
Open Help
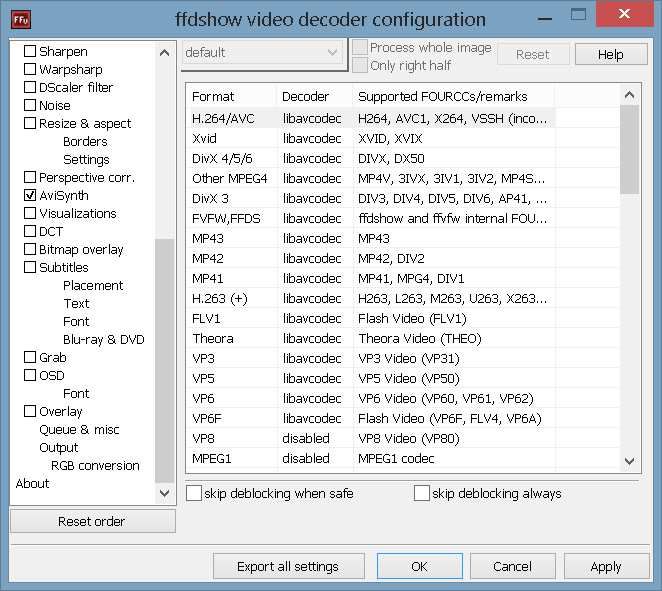610,54
